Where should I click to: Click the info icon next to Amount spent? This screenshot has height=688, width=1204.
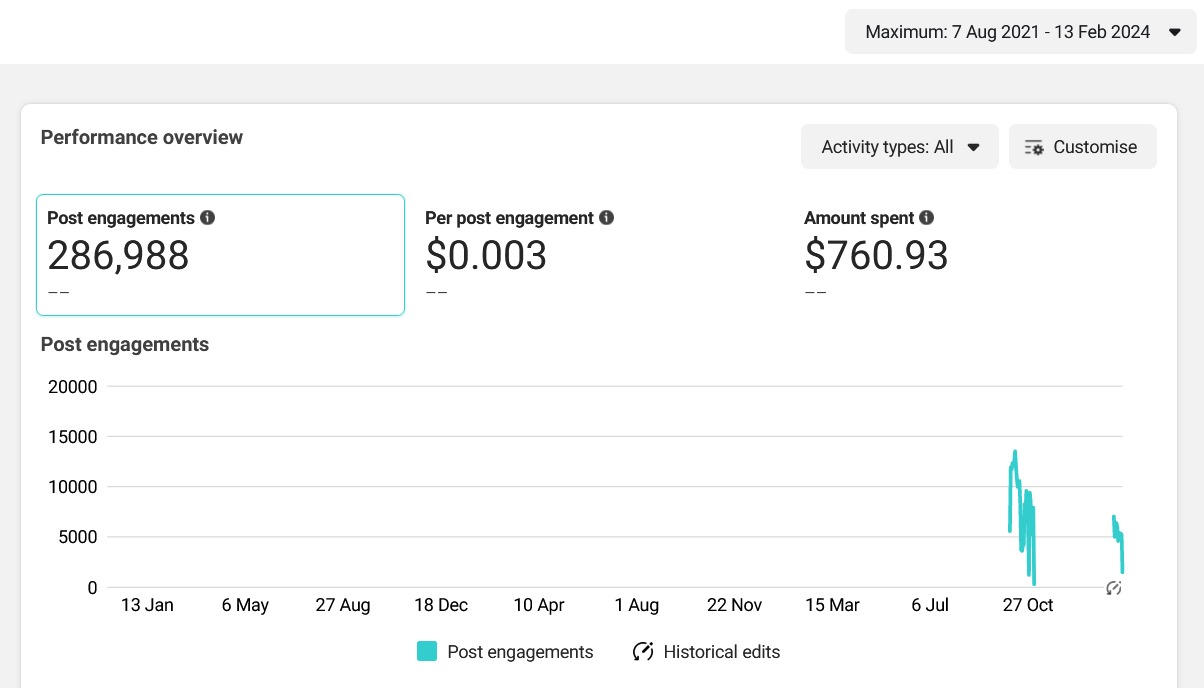click(927, 218)
